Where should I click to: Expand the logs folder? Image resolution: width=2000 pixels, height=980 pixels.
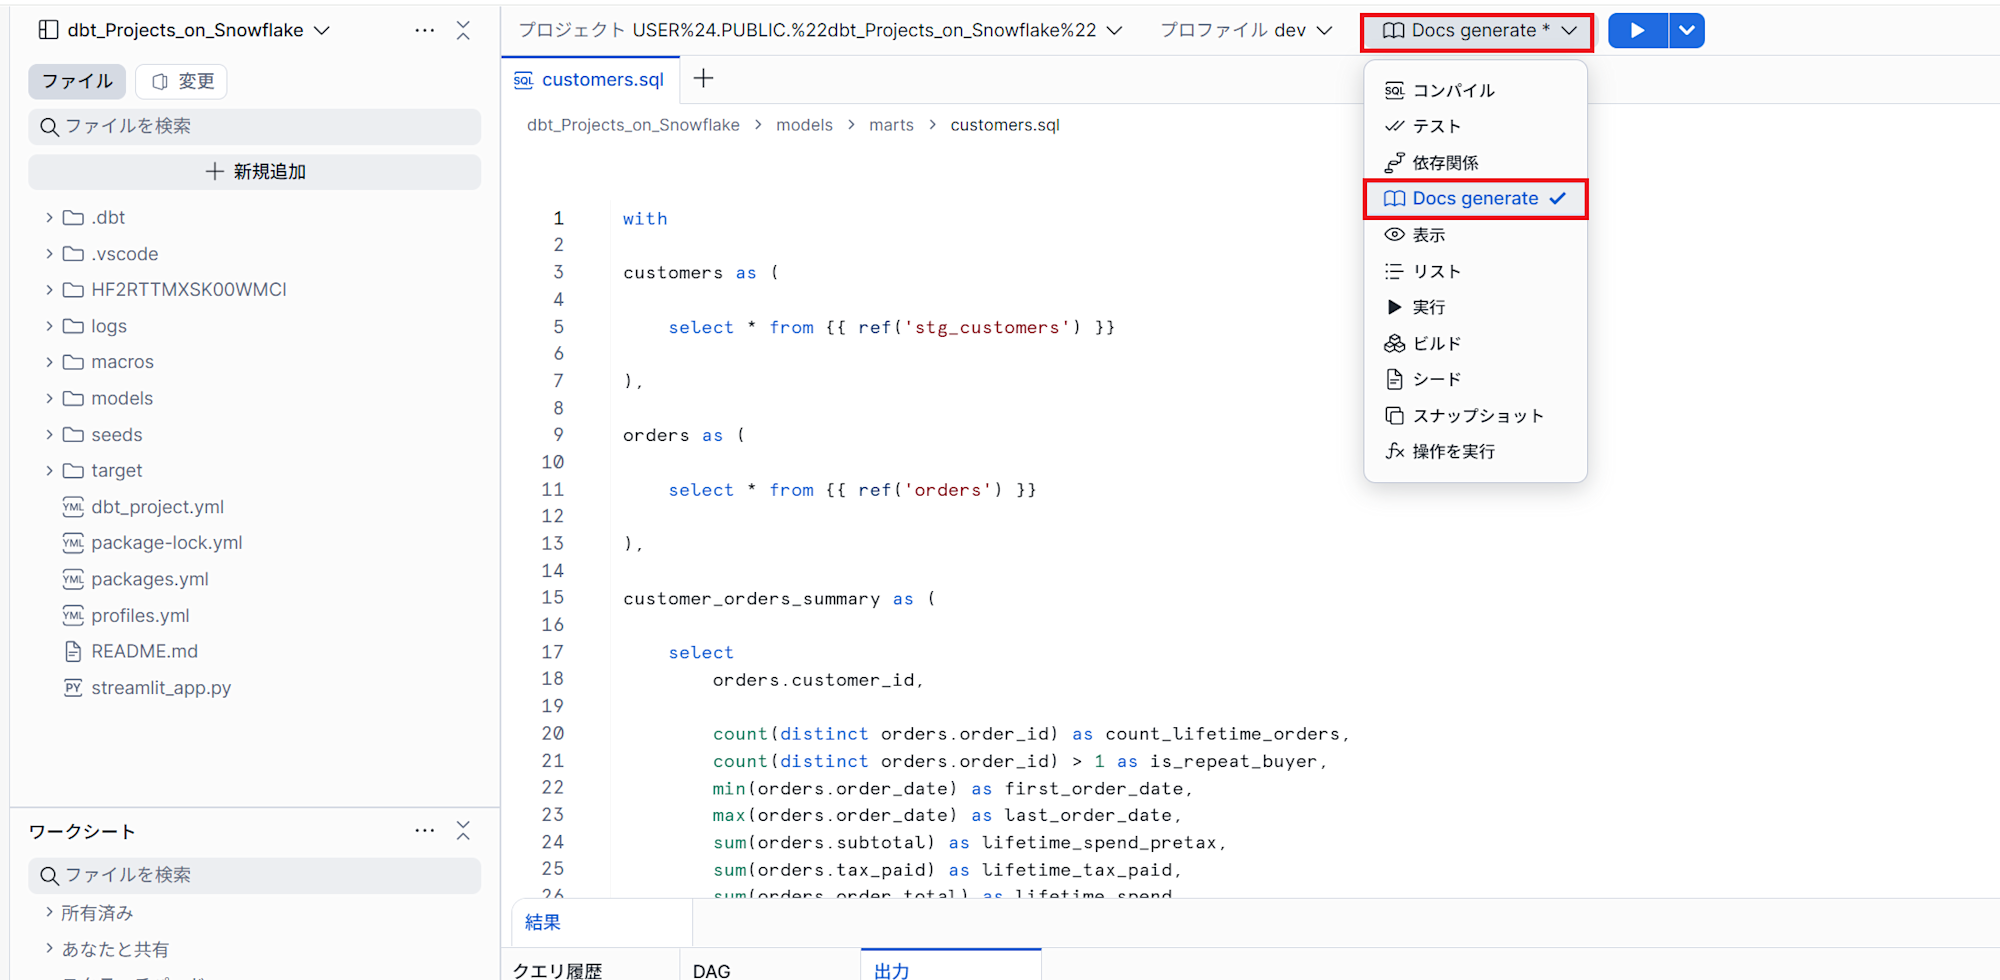coord(49,326)
